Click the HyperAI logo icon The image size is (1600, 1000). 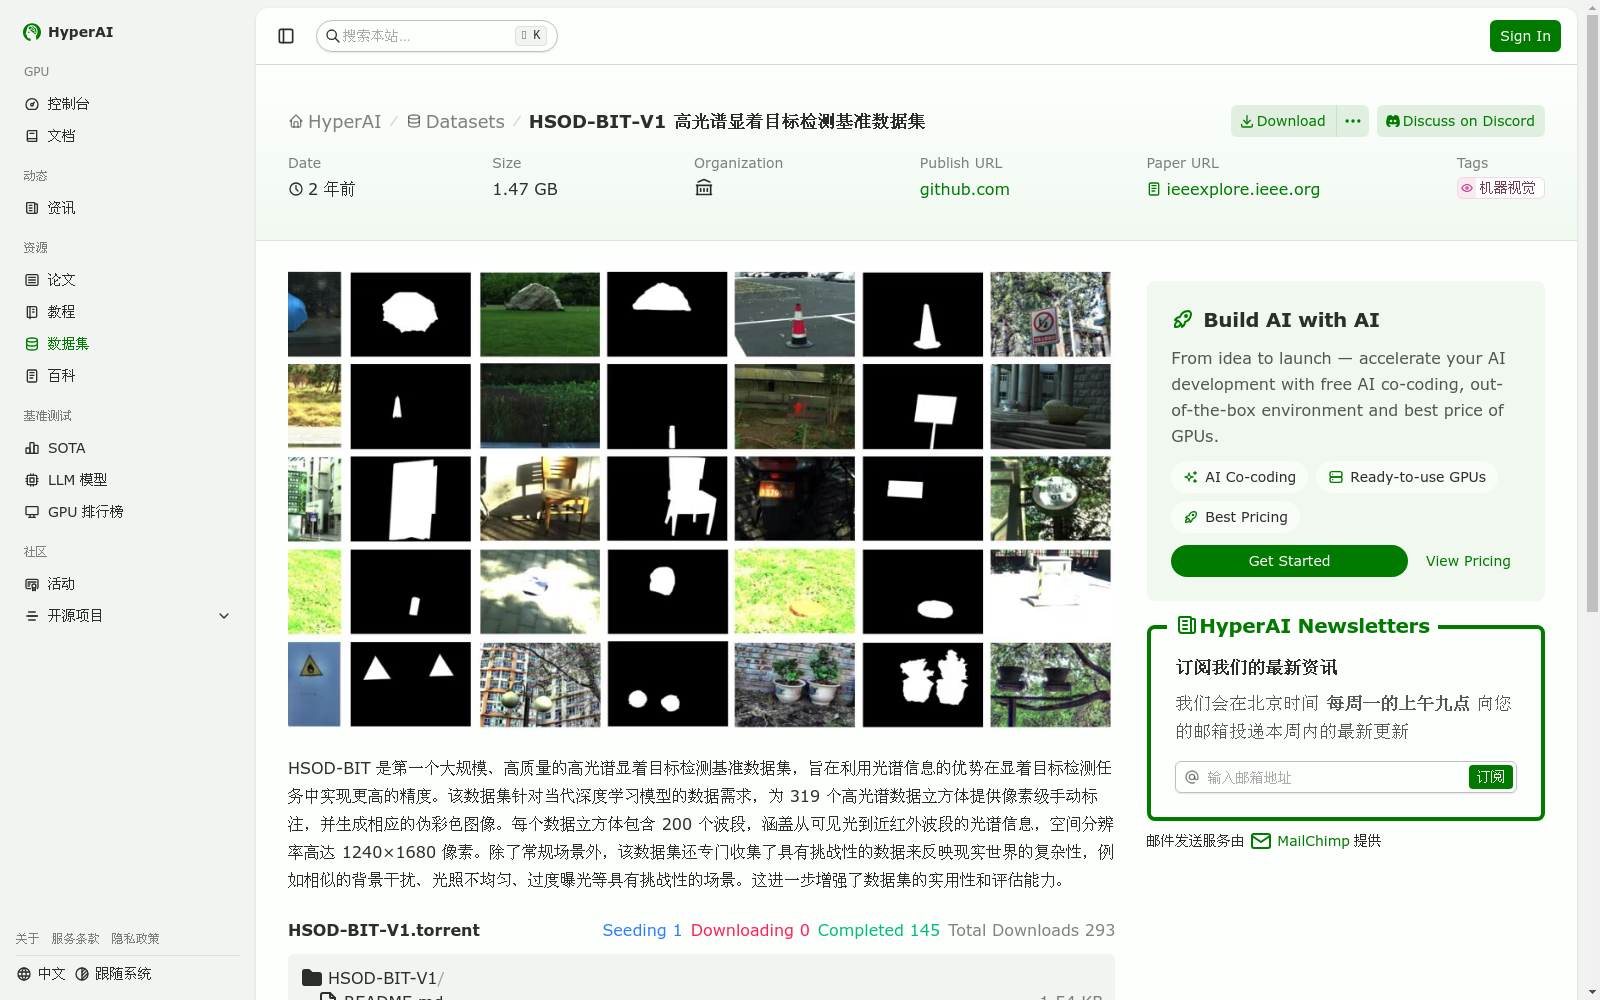coord(32,32)
